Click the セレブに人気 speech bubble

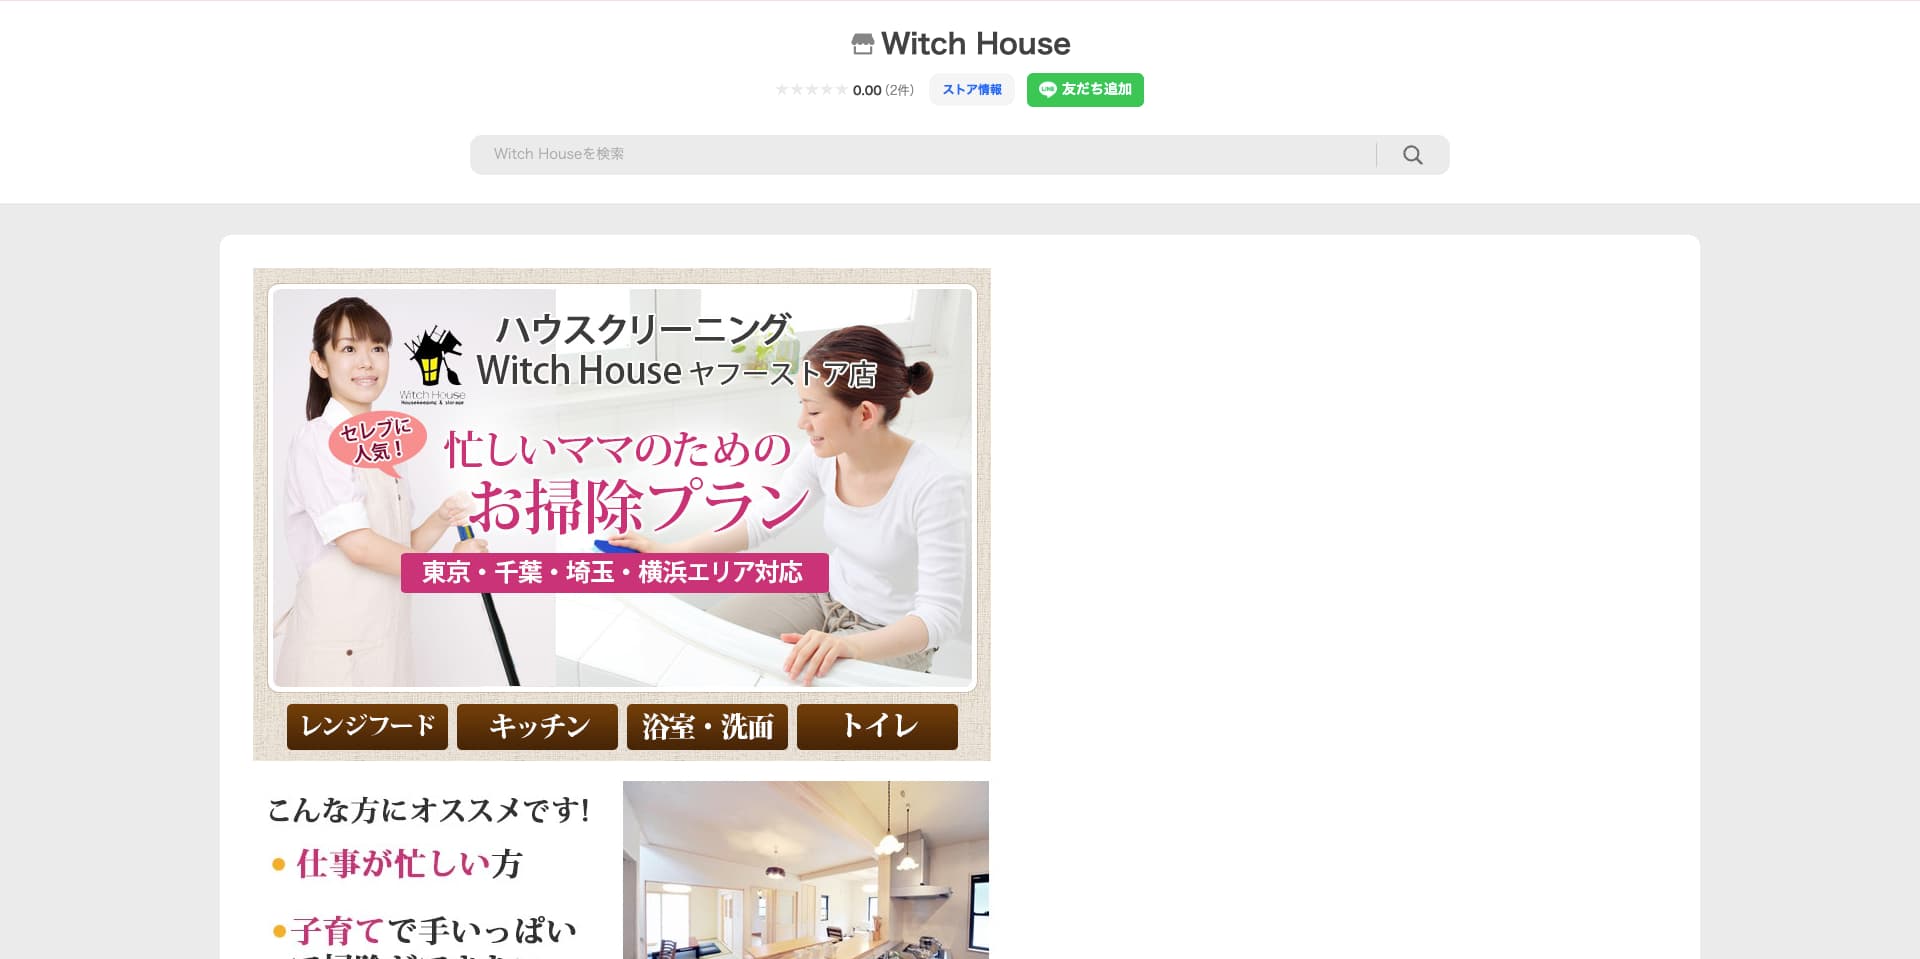click(377, 441)
